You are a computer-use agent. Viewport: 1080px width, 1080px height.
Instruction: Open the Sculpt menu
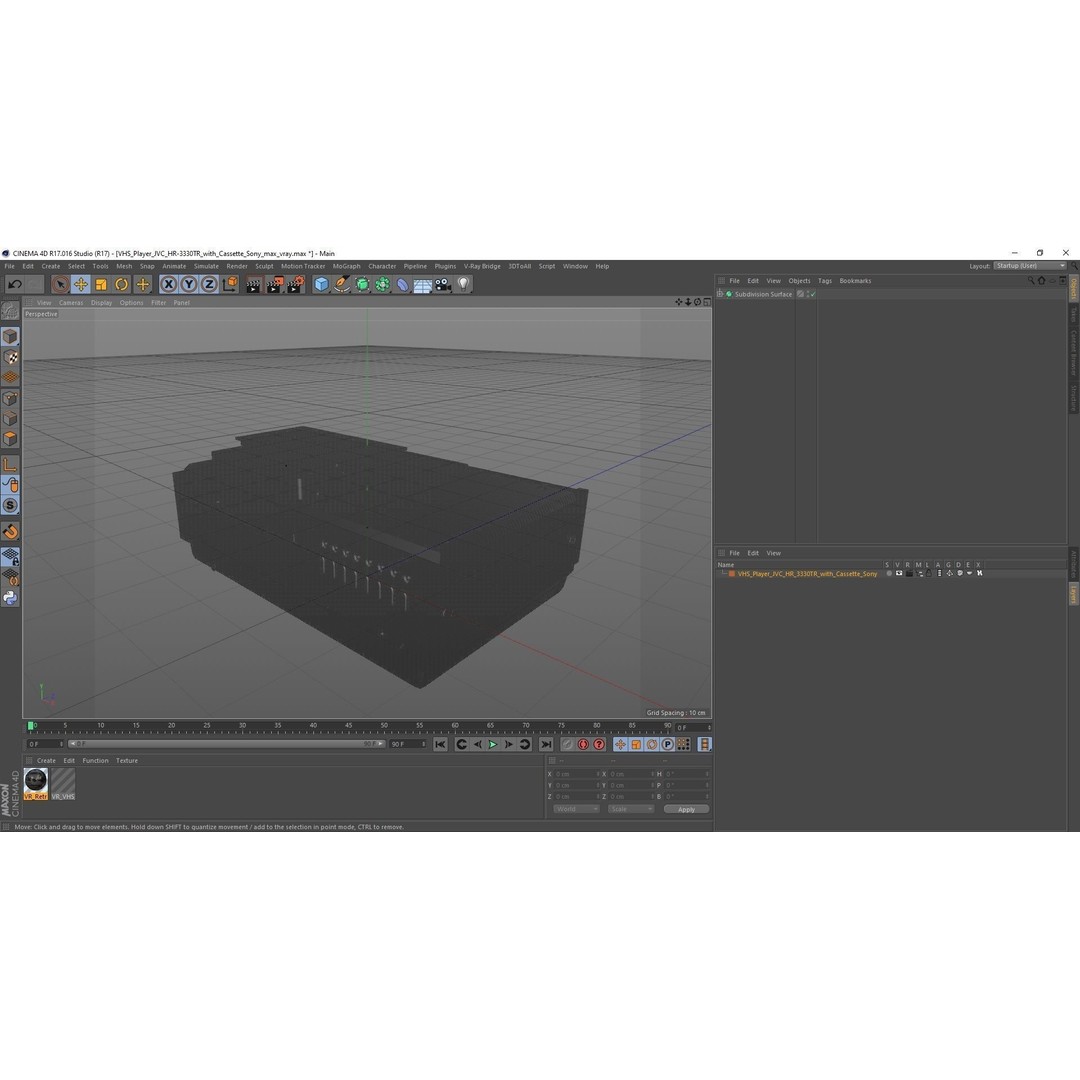(x=264, y=267)
